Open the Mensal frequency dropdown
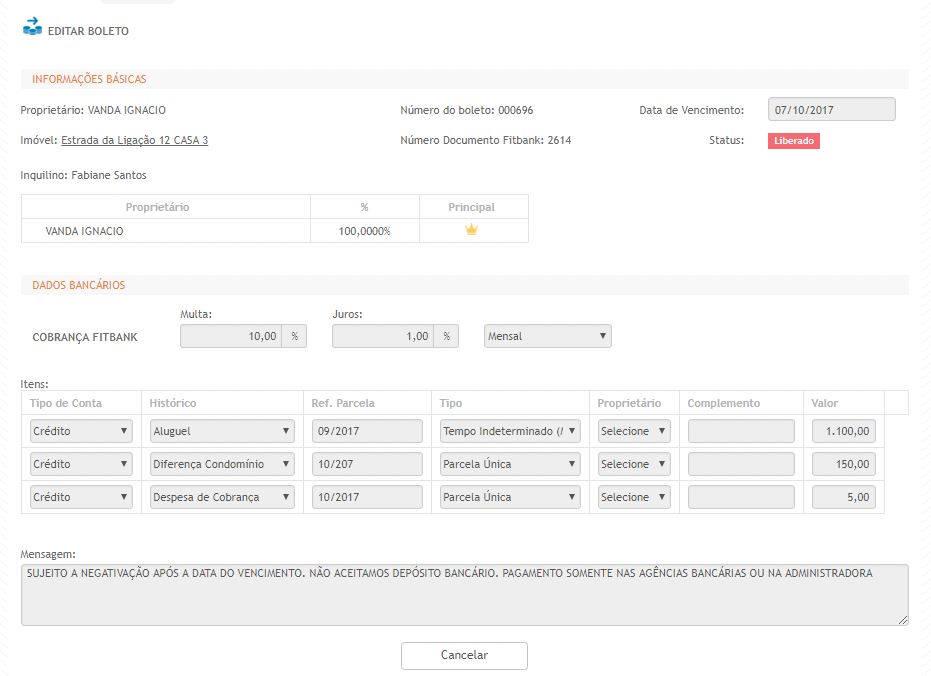 coord(547,336)
